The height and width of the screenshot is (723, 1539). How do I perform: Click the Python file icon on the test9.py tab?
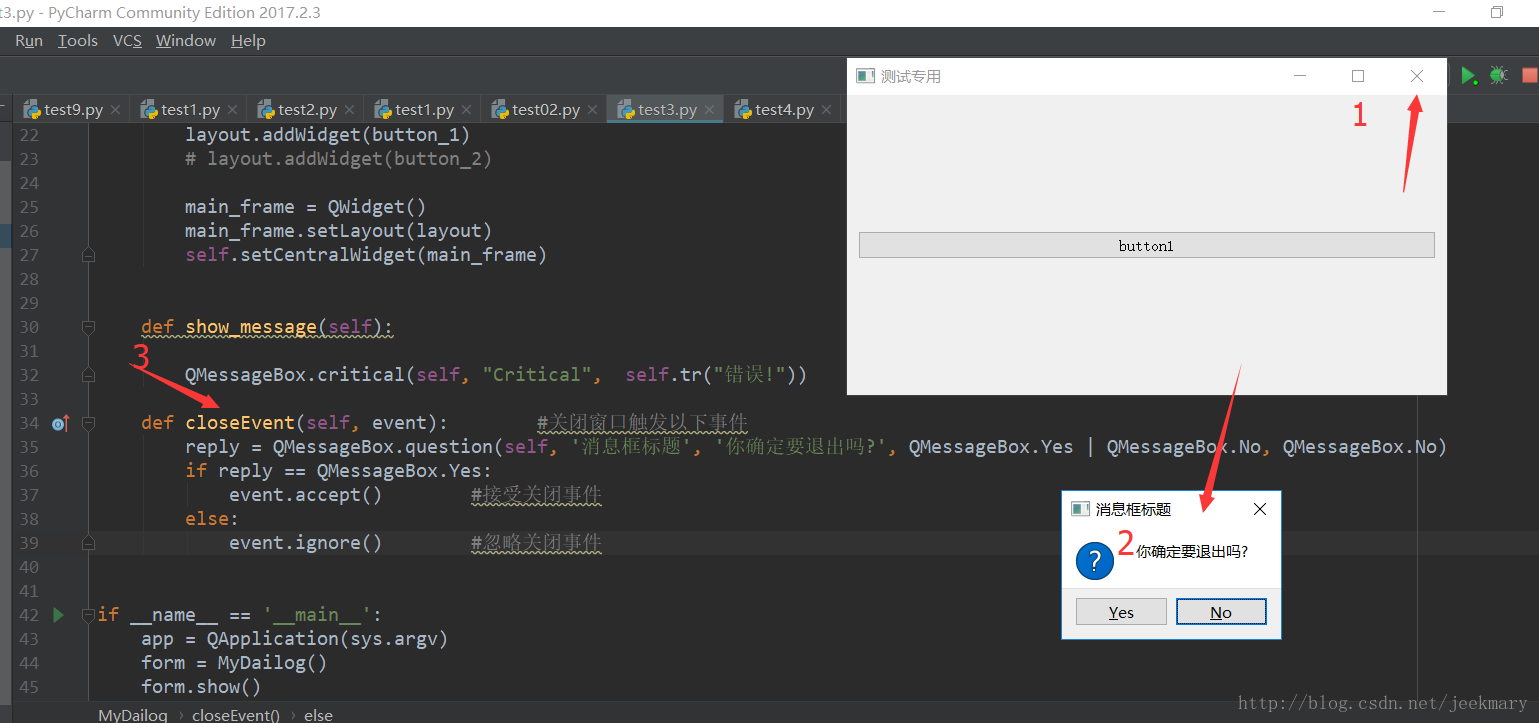tap(32, 109)
